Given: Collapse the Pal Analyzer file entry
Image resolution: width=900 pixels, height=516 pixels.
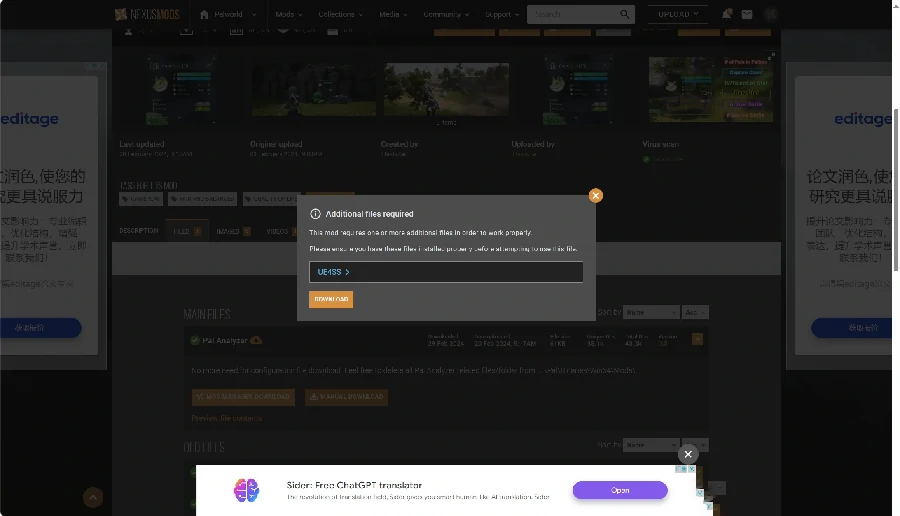Looking at the screenshot, I should click(x=697, y=340).
